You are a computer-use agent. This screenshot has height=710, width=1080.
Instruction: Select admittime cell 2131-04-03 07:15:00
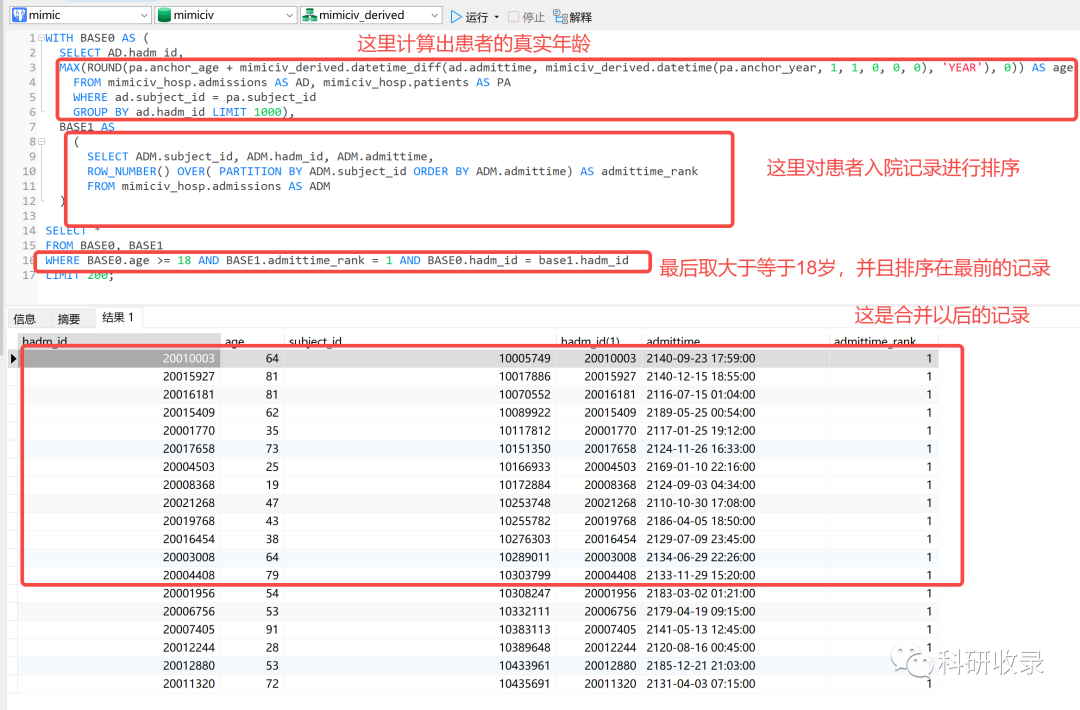735,684
